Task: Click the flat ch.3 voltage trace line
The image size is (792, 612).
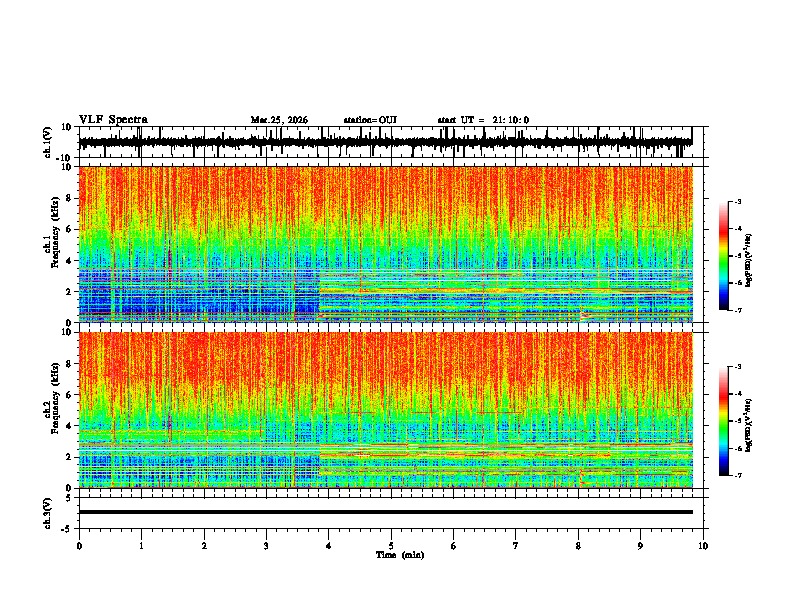Action: coord(386,512)
